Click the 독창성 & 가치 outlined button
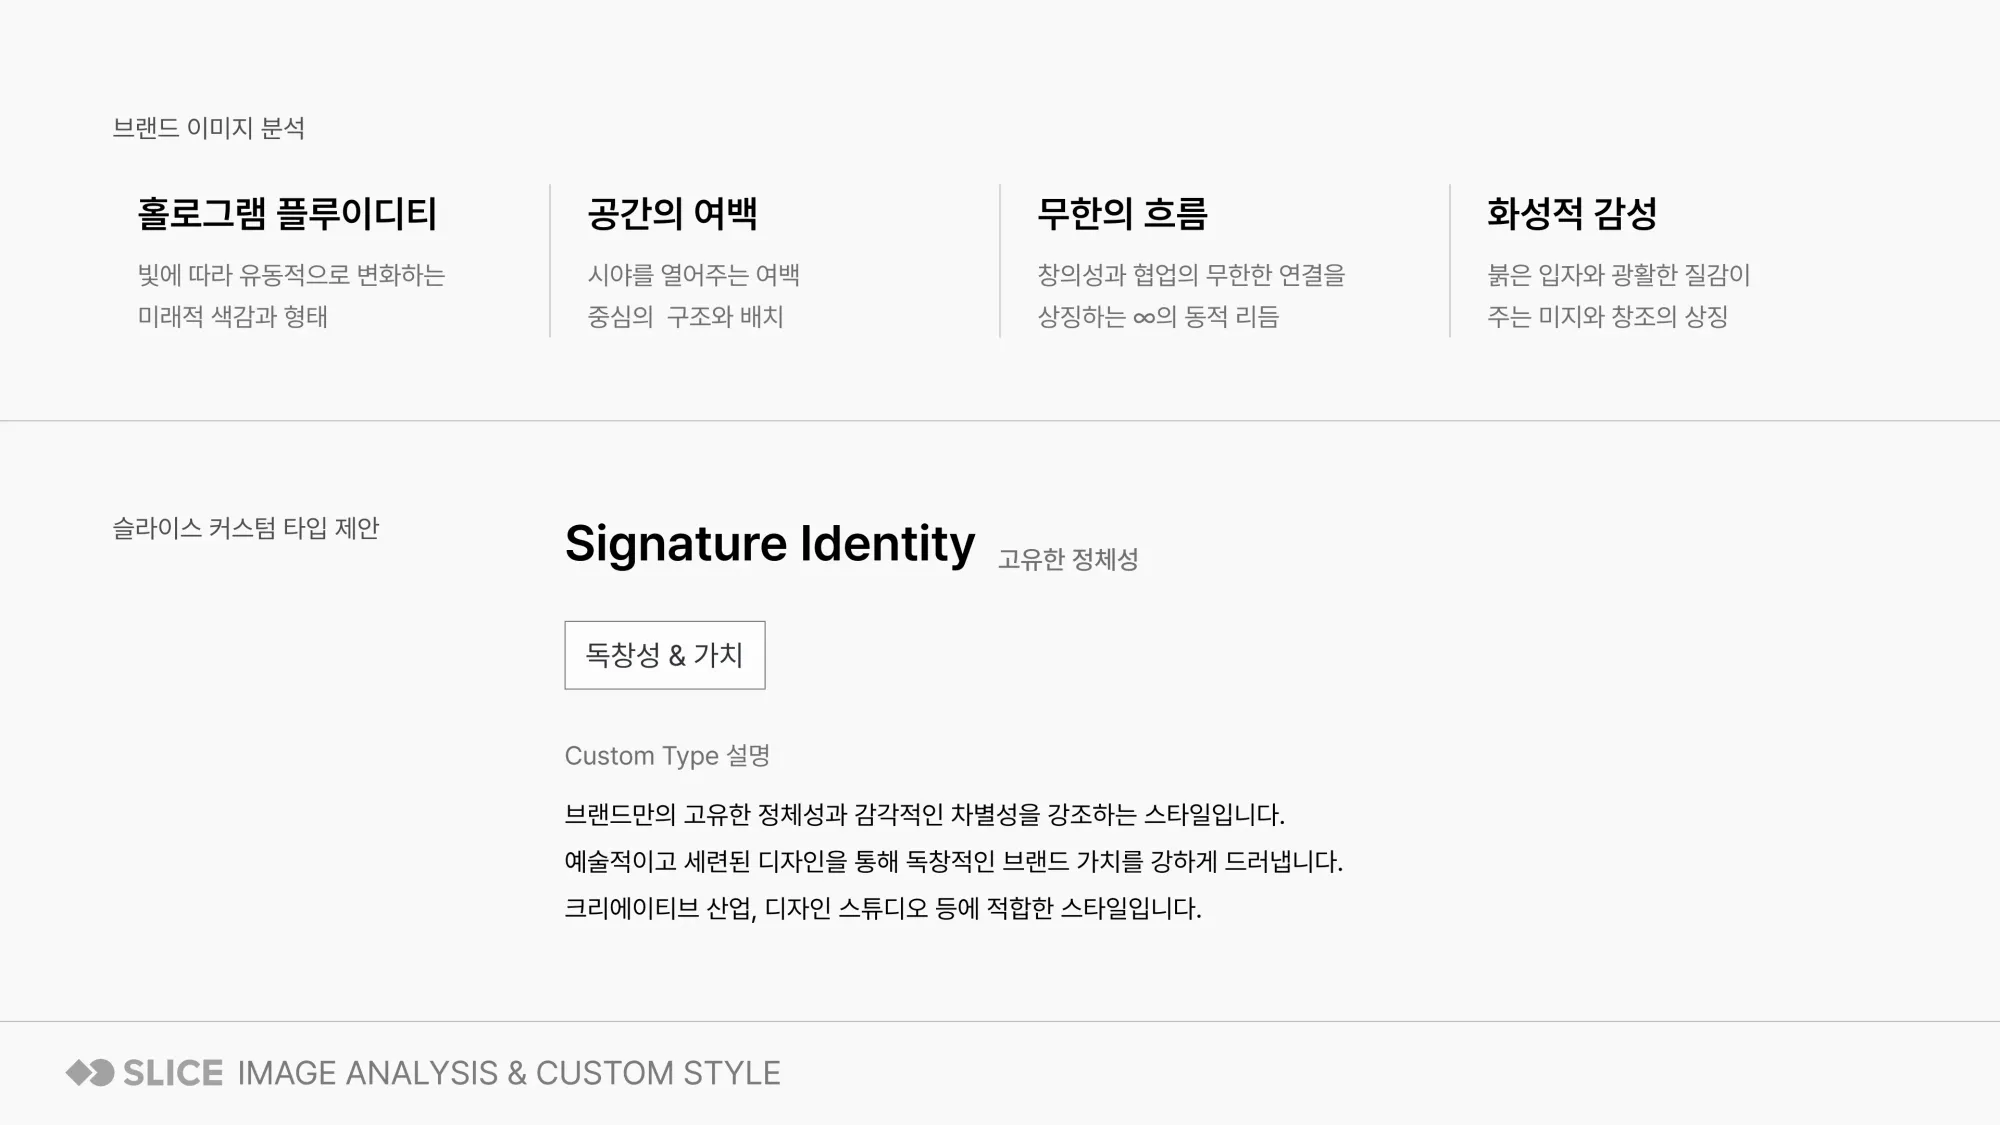The height and width of the screenshot is (1125, 2000). tap(665, 655)
